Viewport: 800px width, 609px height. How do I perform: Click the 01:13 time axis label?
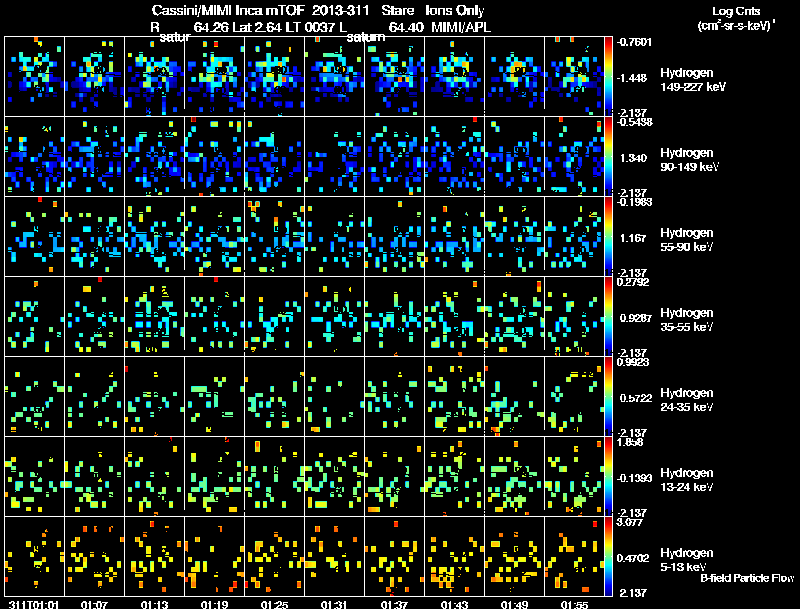(x=154, y=604)
